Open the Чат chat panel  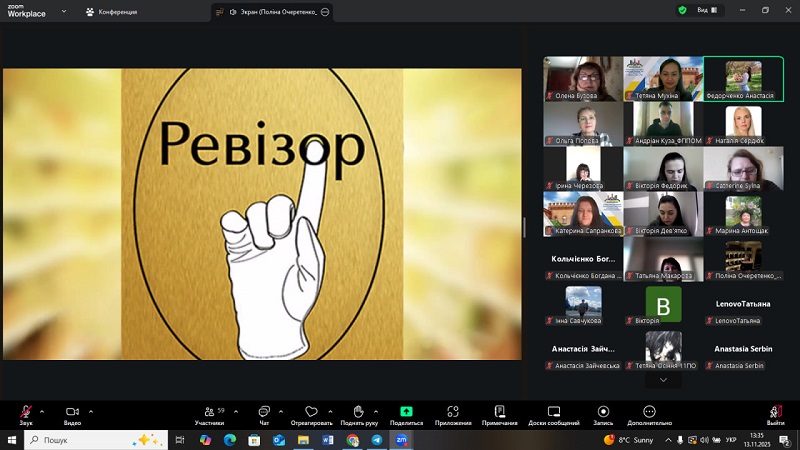click(x=264, y=412)
